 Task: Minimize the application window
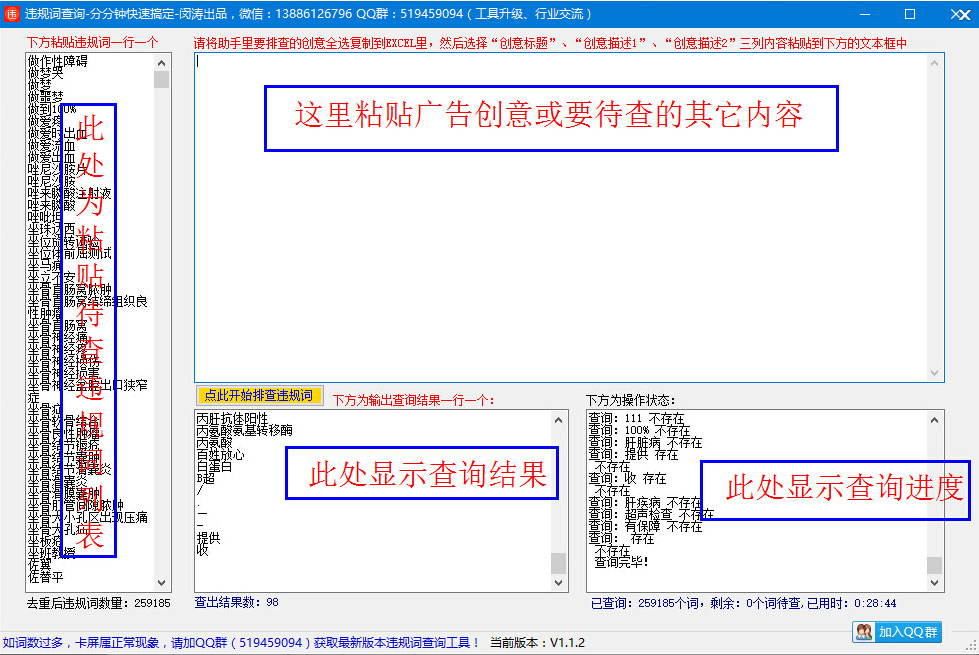click(x=865, y=14)
